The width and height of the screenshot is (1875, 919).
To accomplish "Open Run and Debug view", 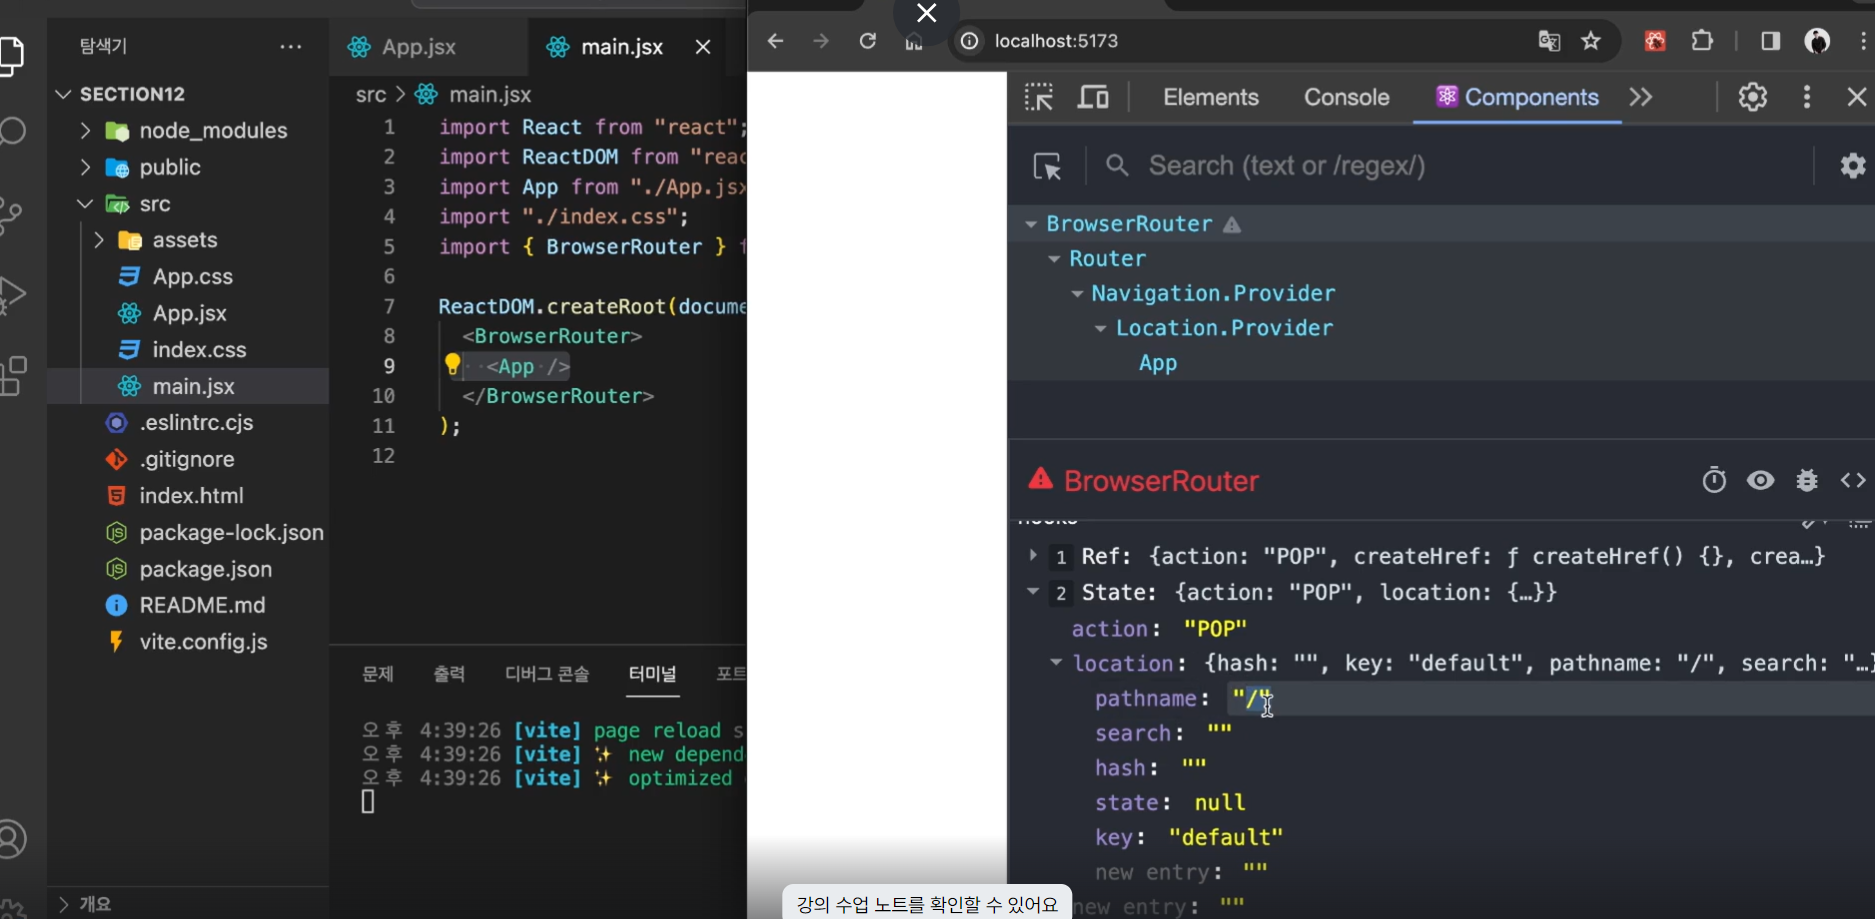I will (10, 296).
